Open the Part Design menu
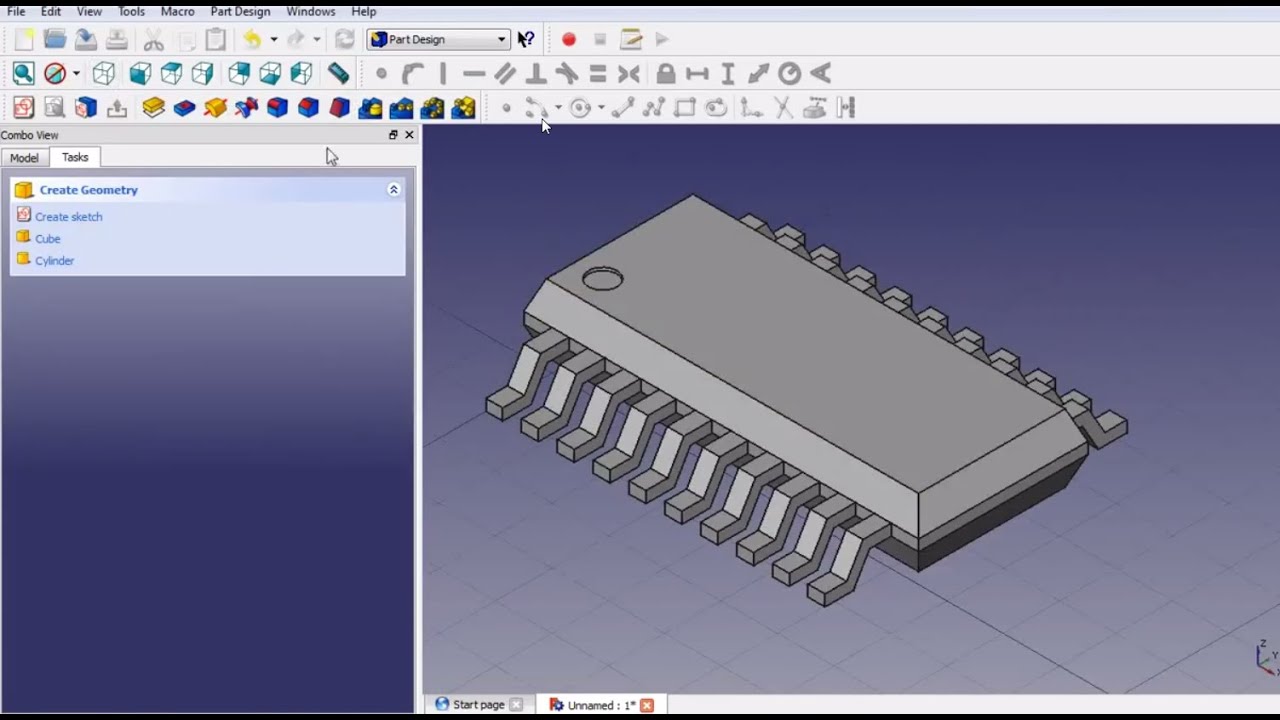This screenshot has height=720, width=1280. pos(240,11)
